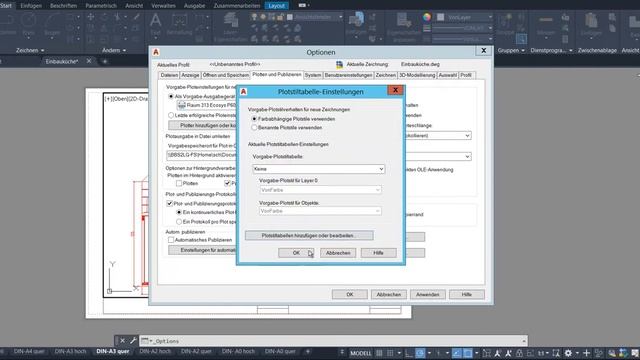Click the layer color square in Layer panel
640x360 pixels.
pos(289,17)
